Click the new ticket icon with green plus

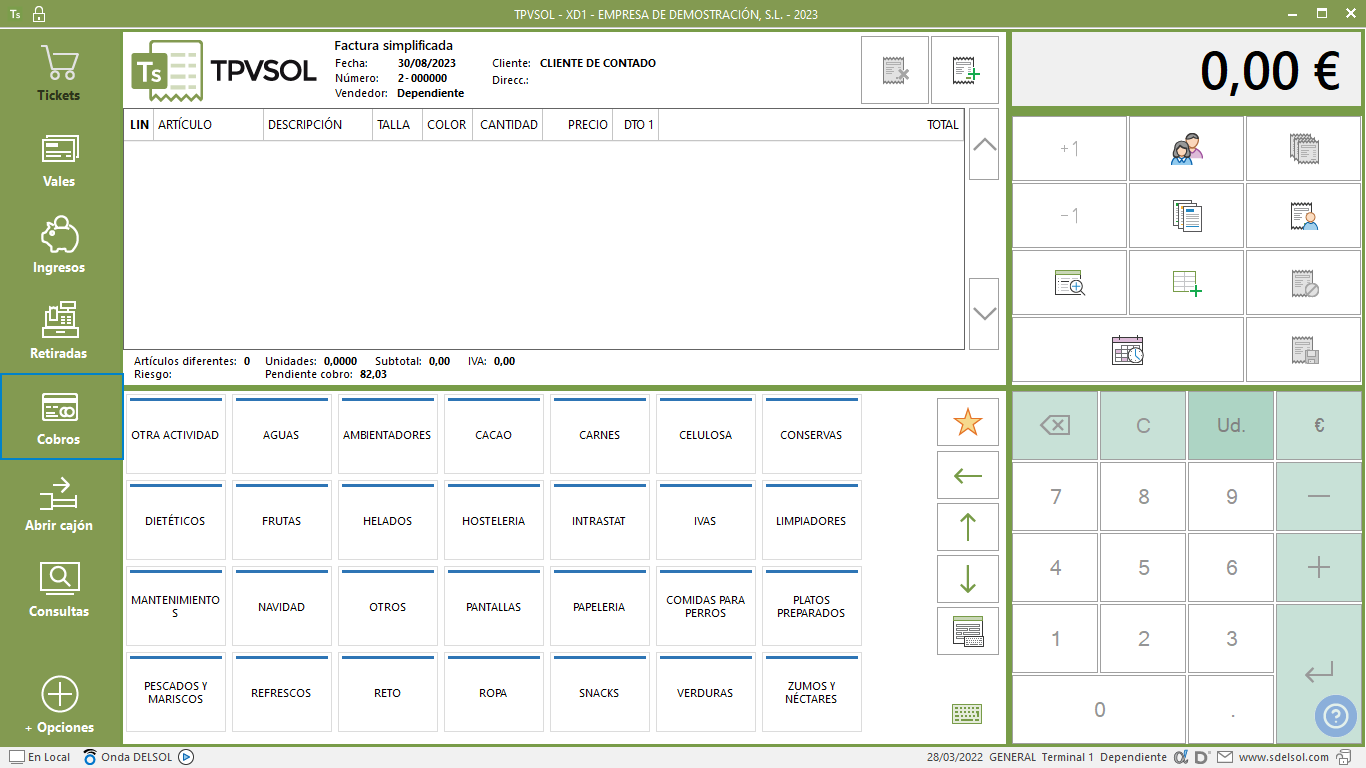click(x=964, y=70)
